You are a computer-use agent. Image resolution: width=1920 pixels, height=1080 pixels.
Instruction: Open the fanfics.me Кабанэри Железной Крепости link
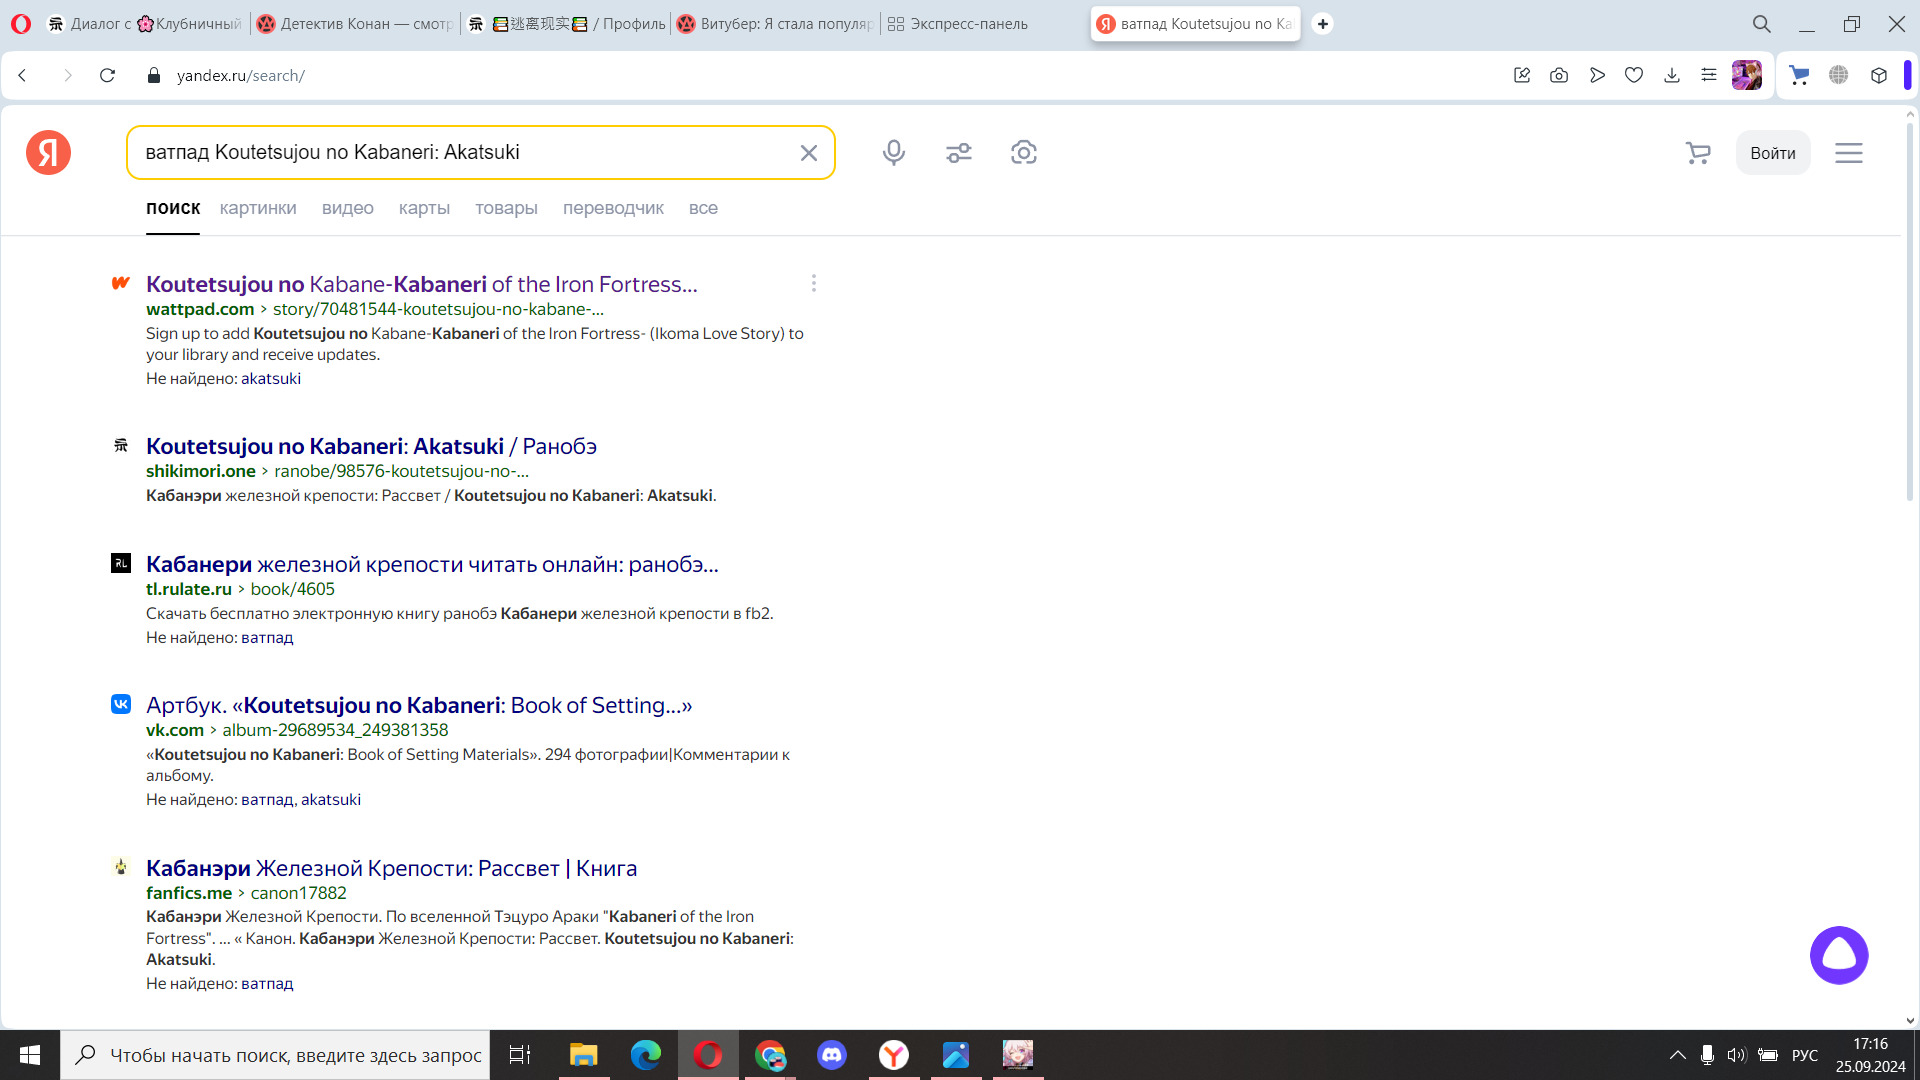click(391, 868)
